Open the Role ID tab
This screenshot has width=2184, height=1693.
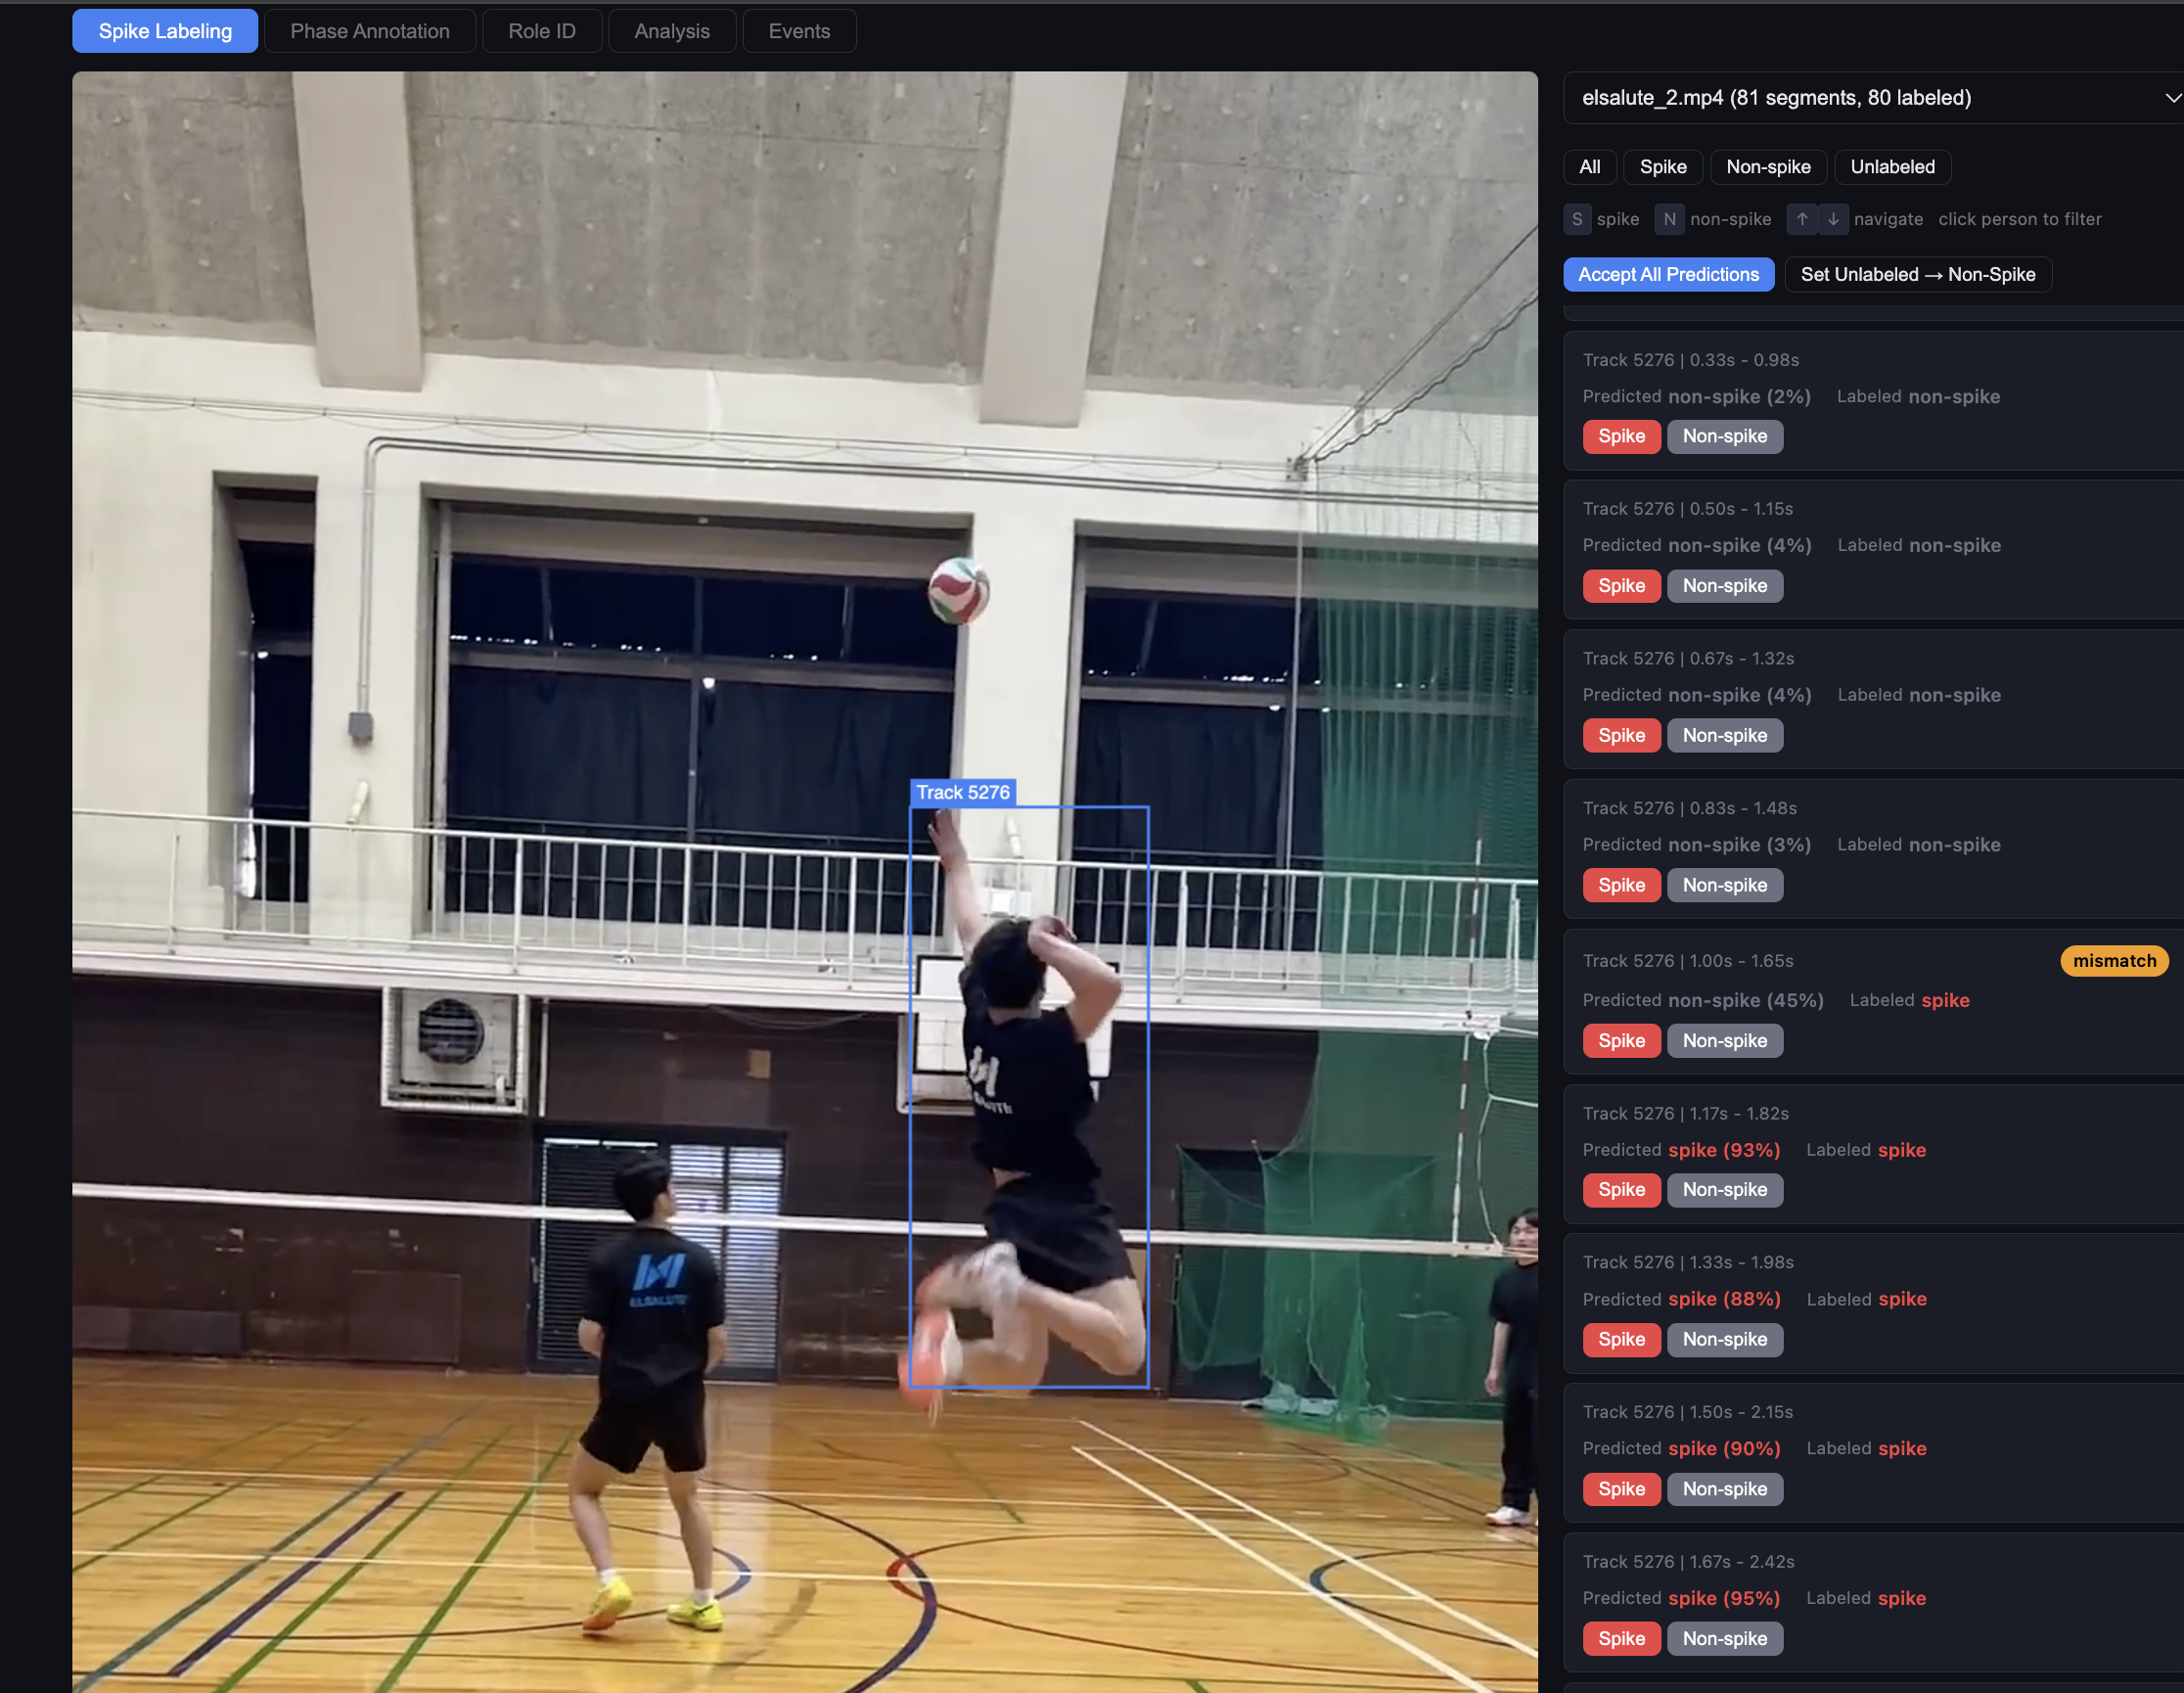pos(541,31)
